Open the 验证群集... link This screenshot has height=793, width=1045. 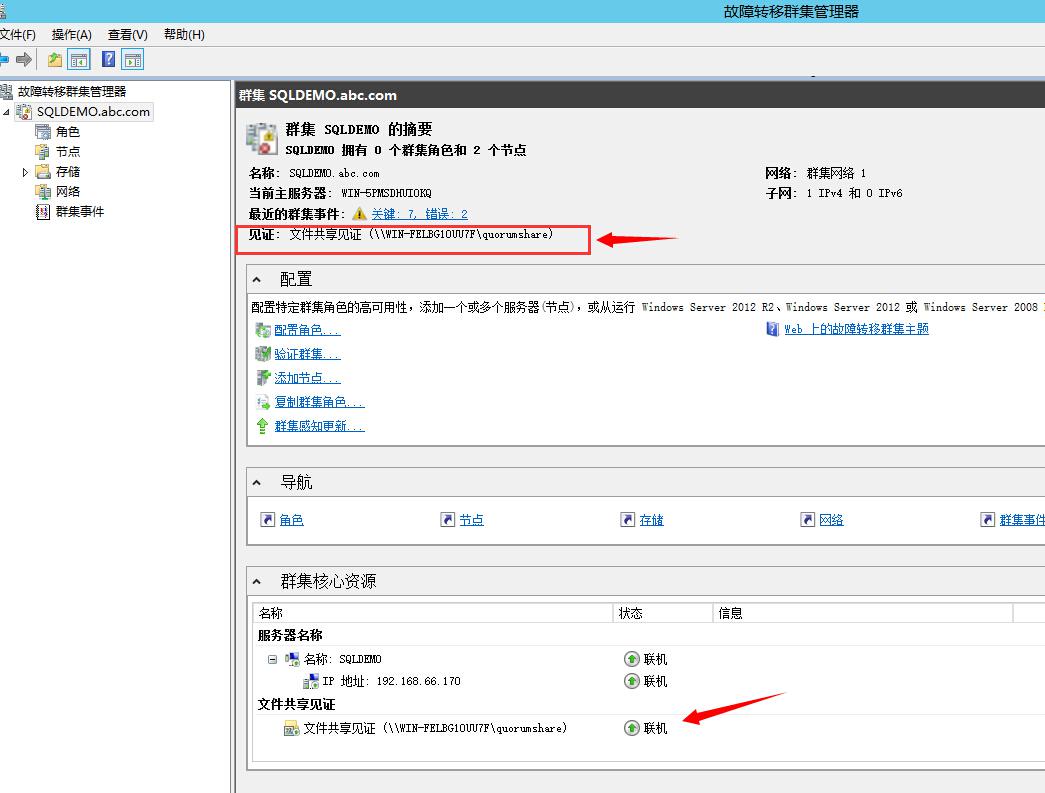[307, 354]
